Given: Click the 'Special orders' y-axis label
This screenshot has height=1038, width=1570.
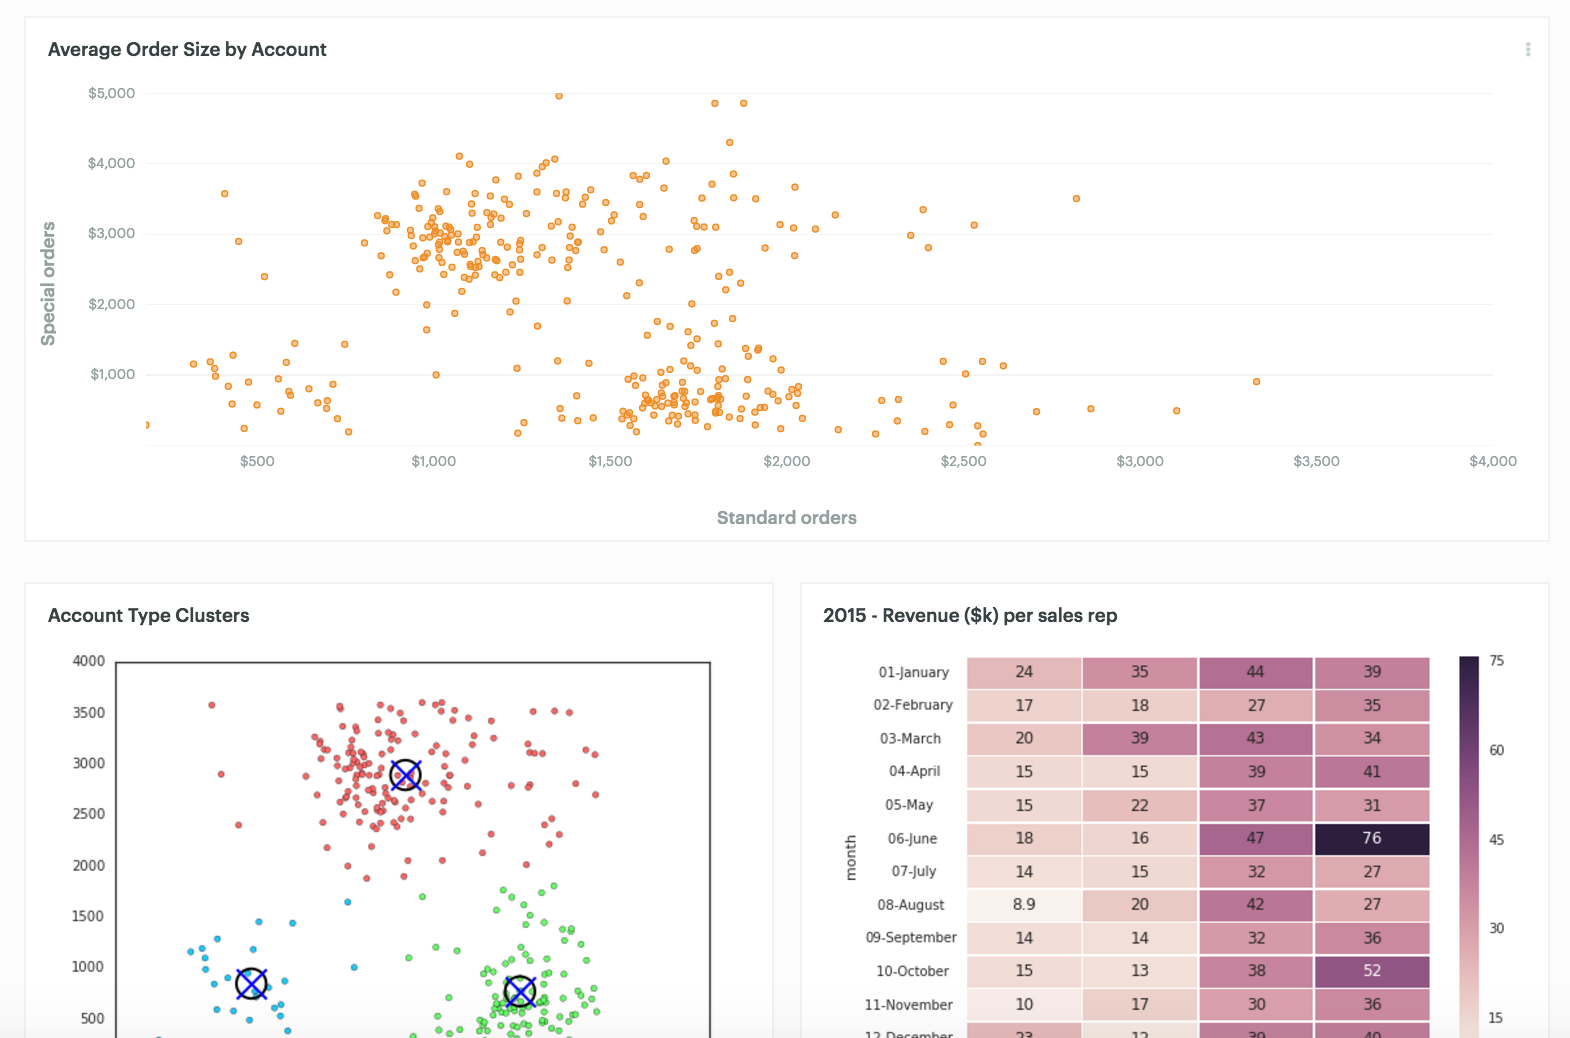Looking at the screenshot, I should point(48,284).
